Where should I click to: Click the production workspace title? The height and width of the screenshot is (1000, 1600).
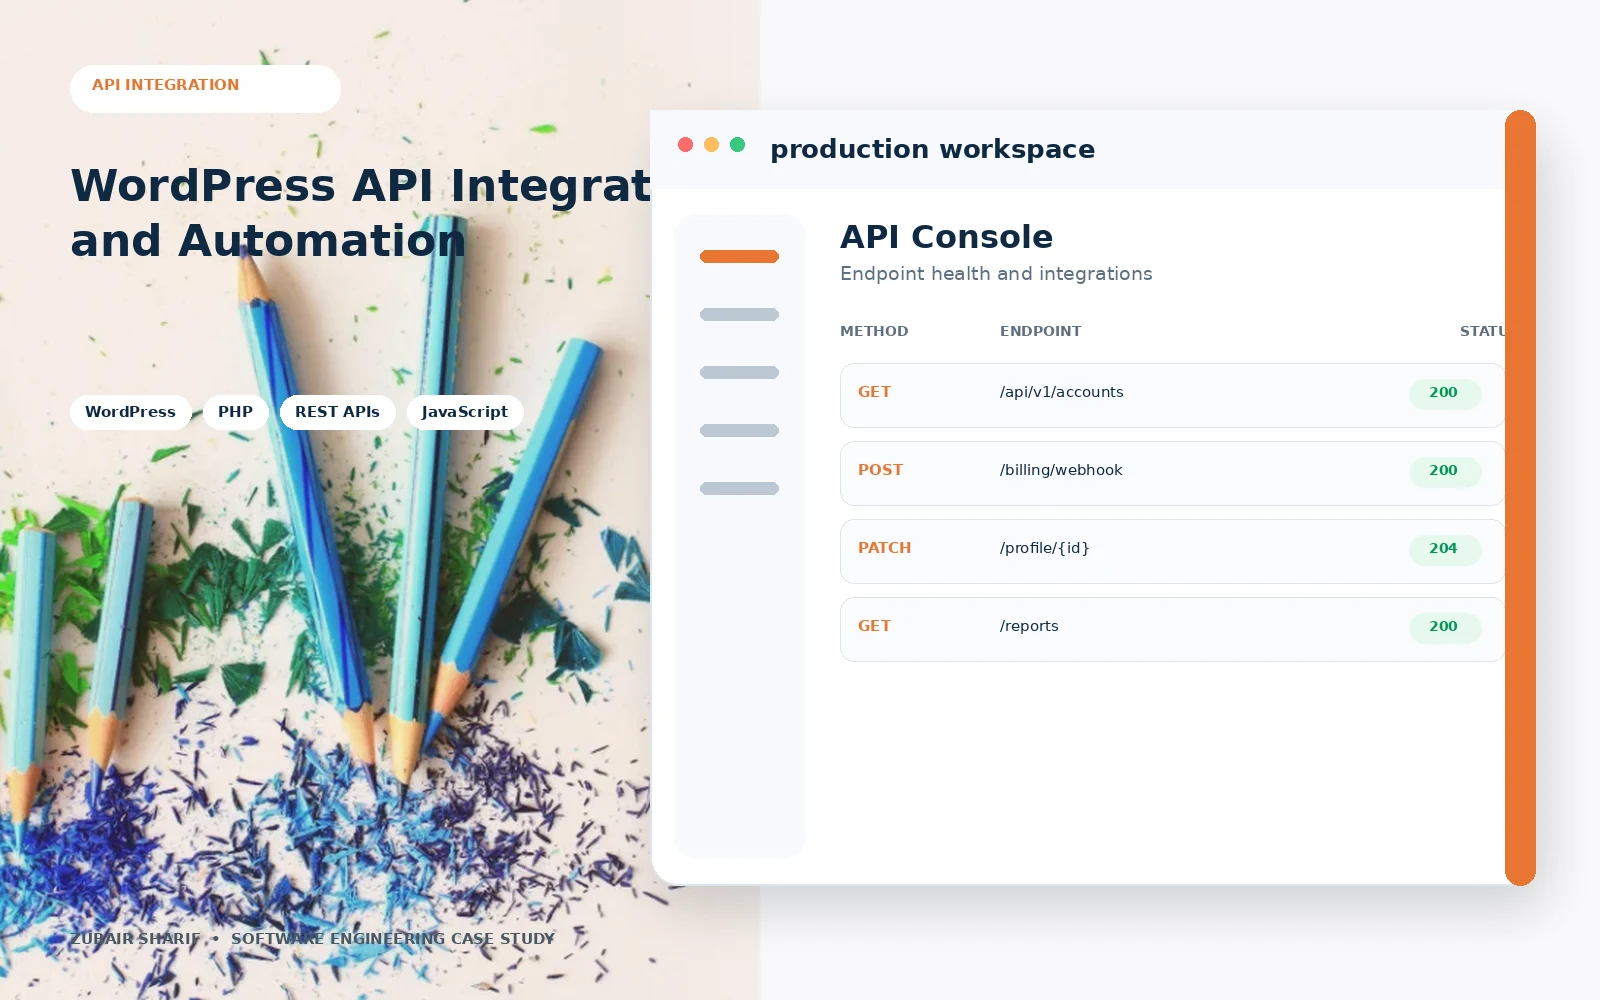[x=932, y=149]
